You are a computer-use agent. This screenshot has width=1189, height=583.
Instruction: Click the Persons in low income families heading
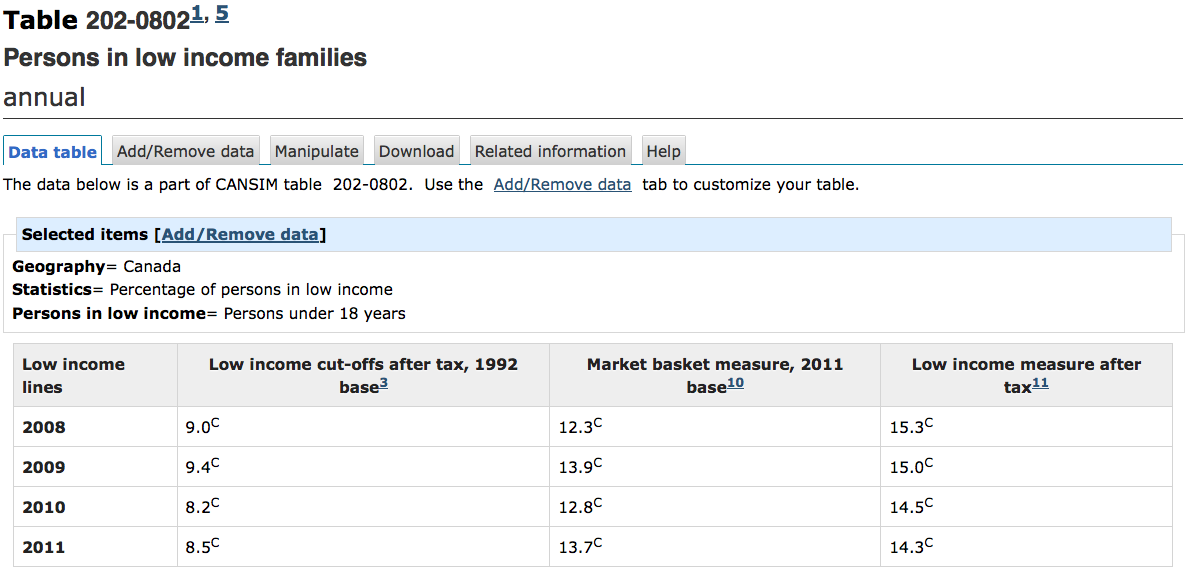[x=185, y=58]
